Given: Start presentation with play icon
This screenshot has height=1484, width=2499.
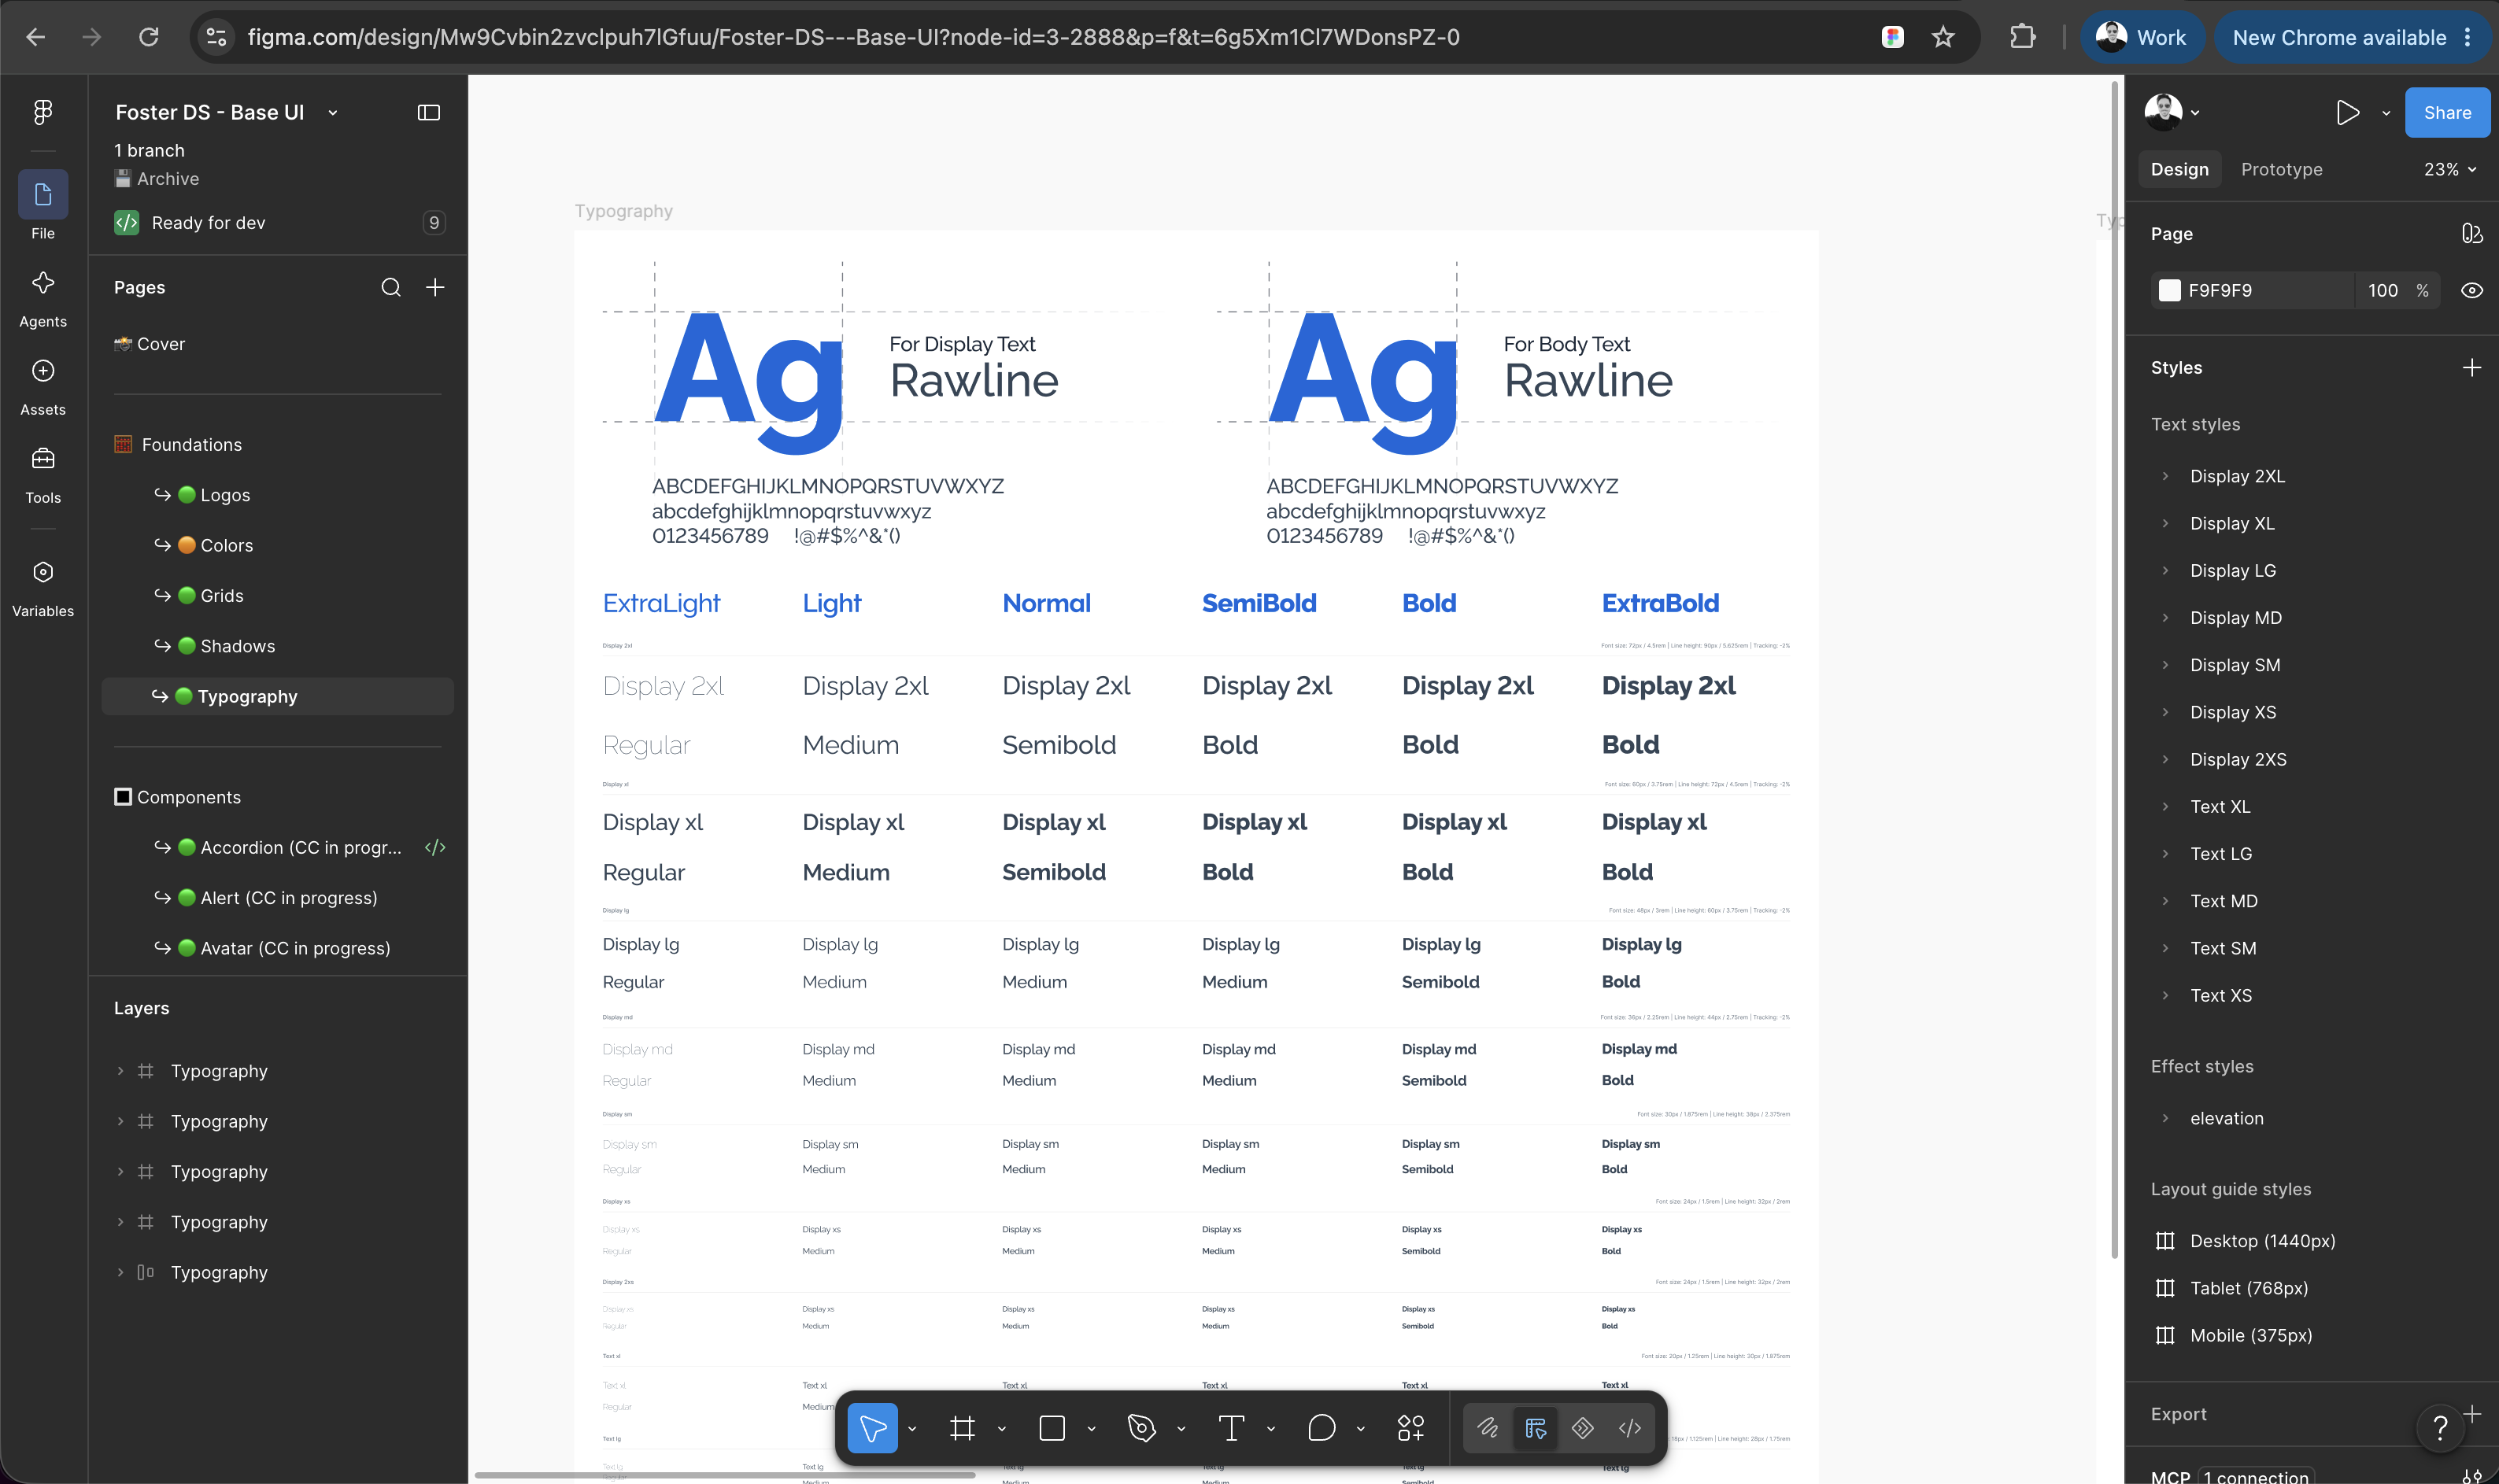Looking at the screenshot, I should pyautogui.click(x=2348, y=113).
